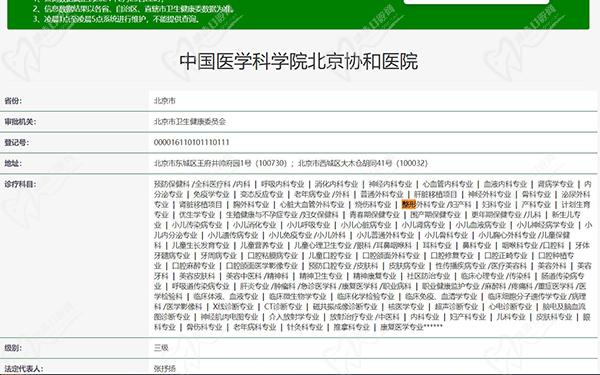The image size is (600, 375).
Task: Click the 针灸科专业 entry
Action: tap(305, 327)
